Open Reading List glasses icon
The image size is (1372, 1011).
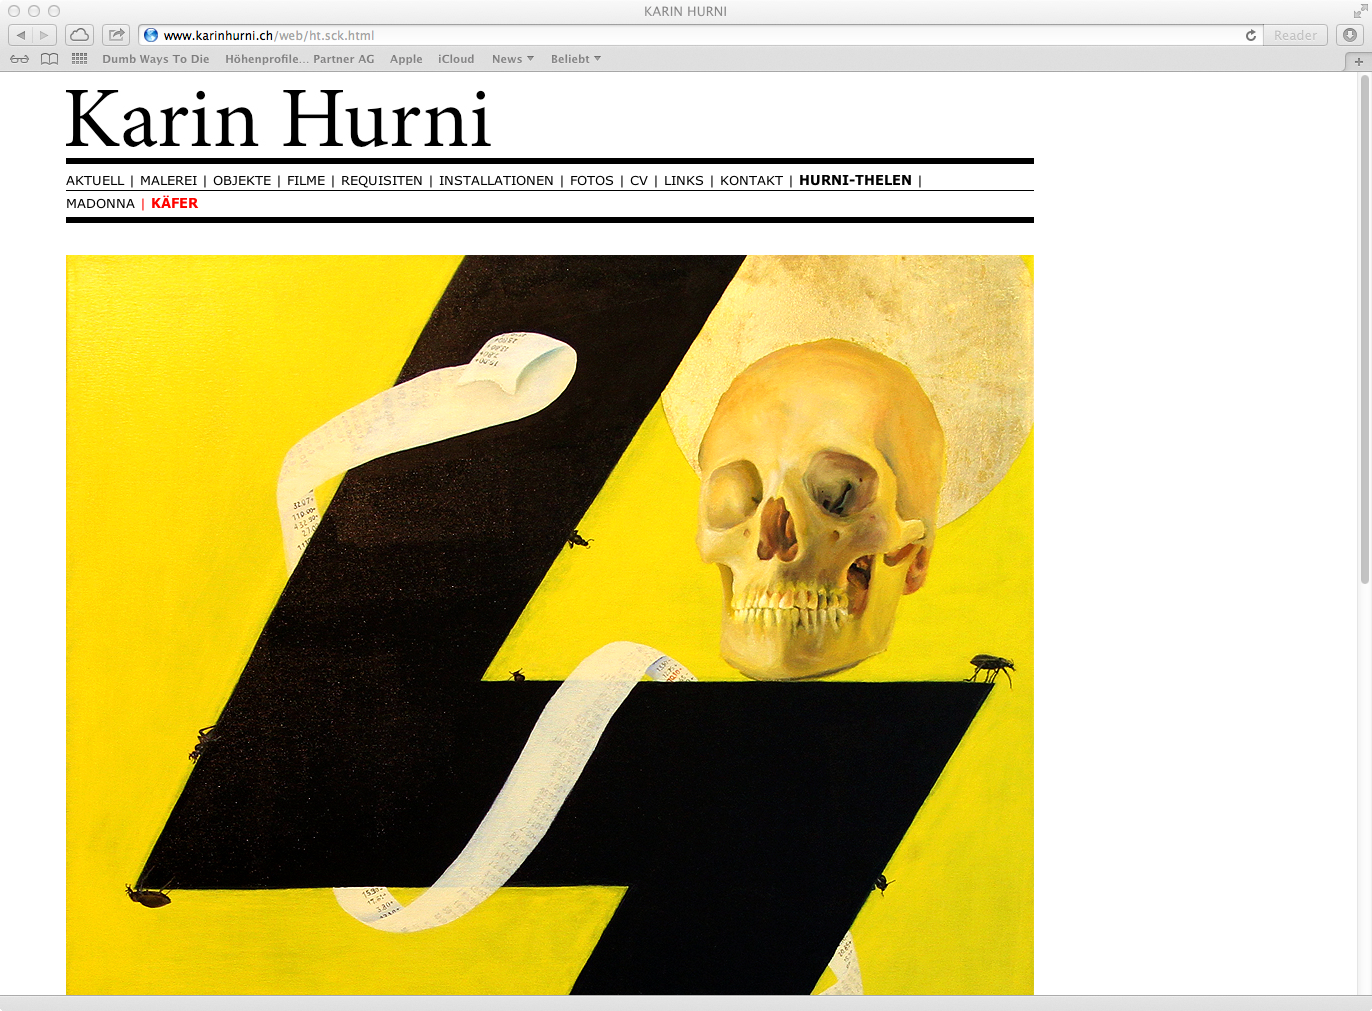(x=19, y=59)
